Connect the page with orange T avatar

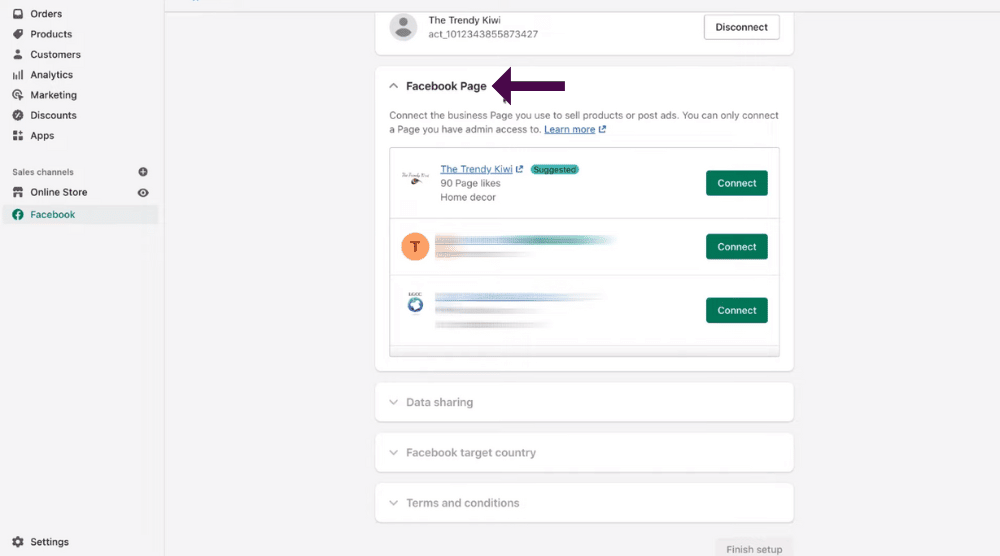(737, 247)
